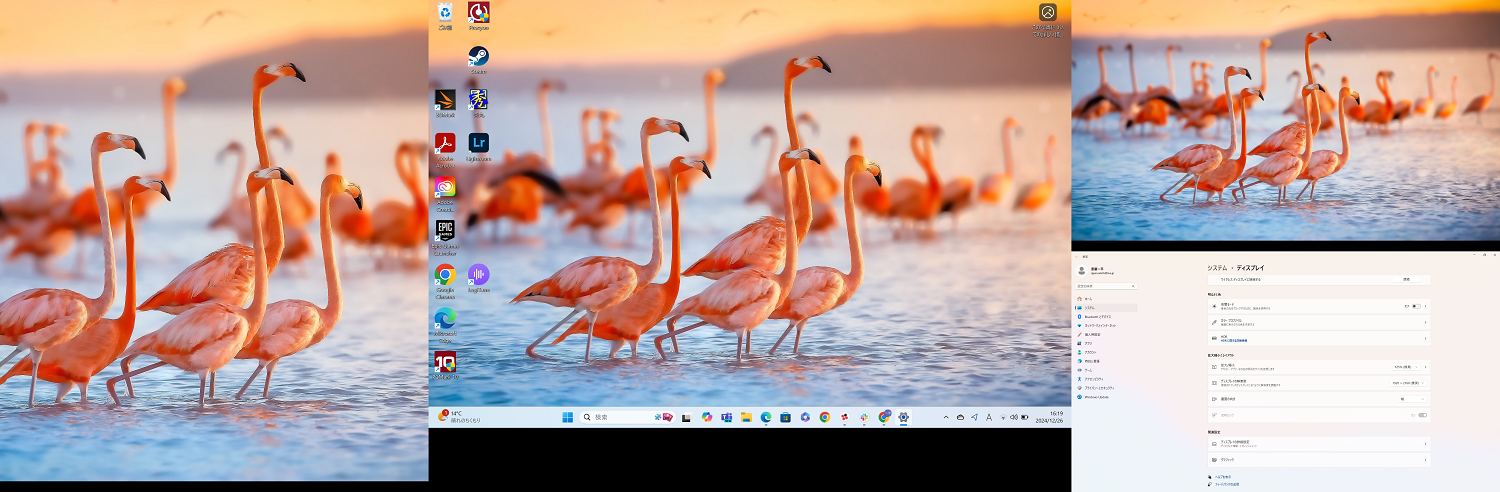Open the display resolution dropdown
Viewport: 1500px width, 492px height.
(x=1409, y=382)
